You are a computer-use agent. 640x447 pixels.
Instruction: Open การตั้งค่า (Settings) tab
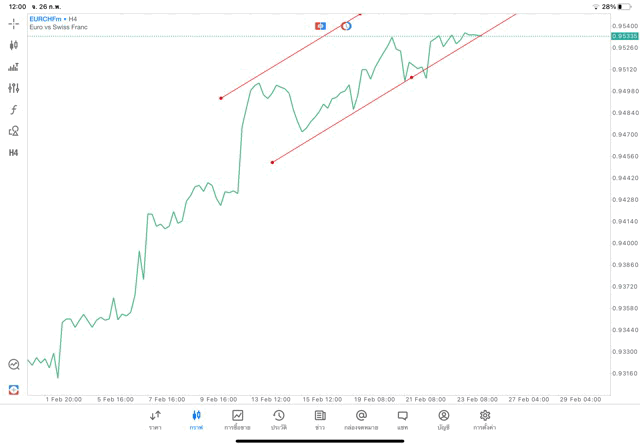point(485,419)
